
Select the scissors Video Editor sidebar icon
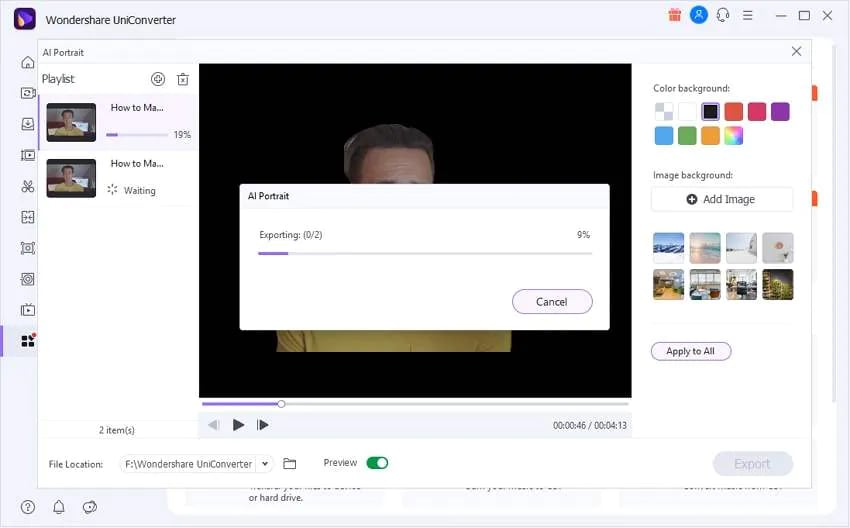coord(28,186)
